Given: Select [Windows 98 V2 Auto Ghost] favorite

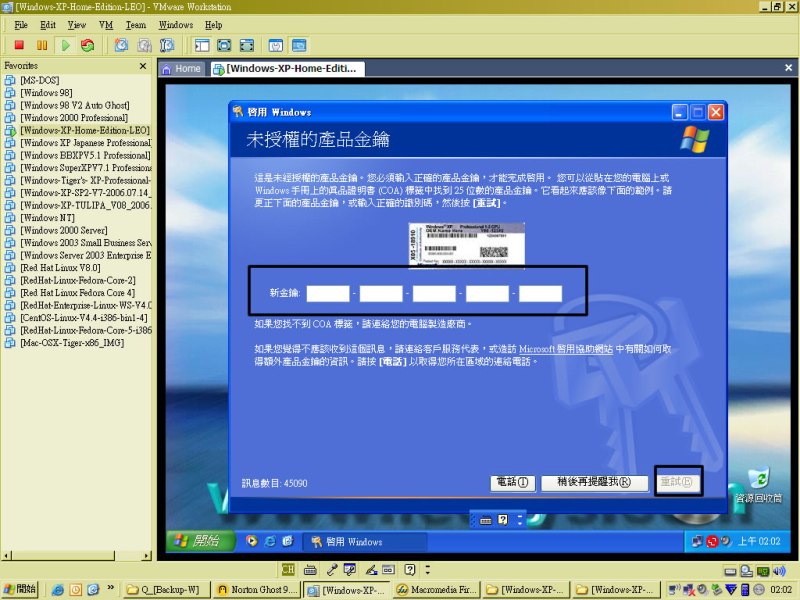Looking at the screenshot, I should [74, 105].
